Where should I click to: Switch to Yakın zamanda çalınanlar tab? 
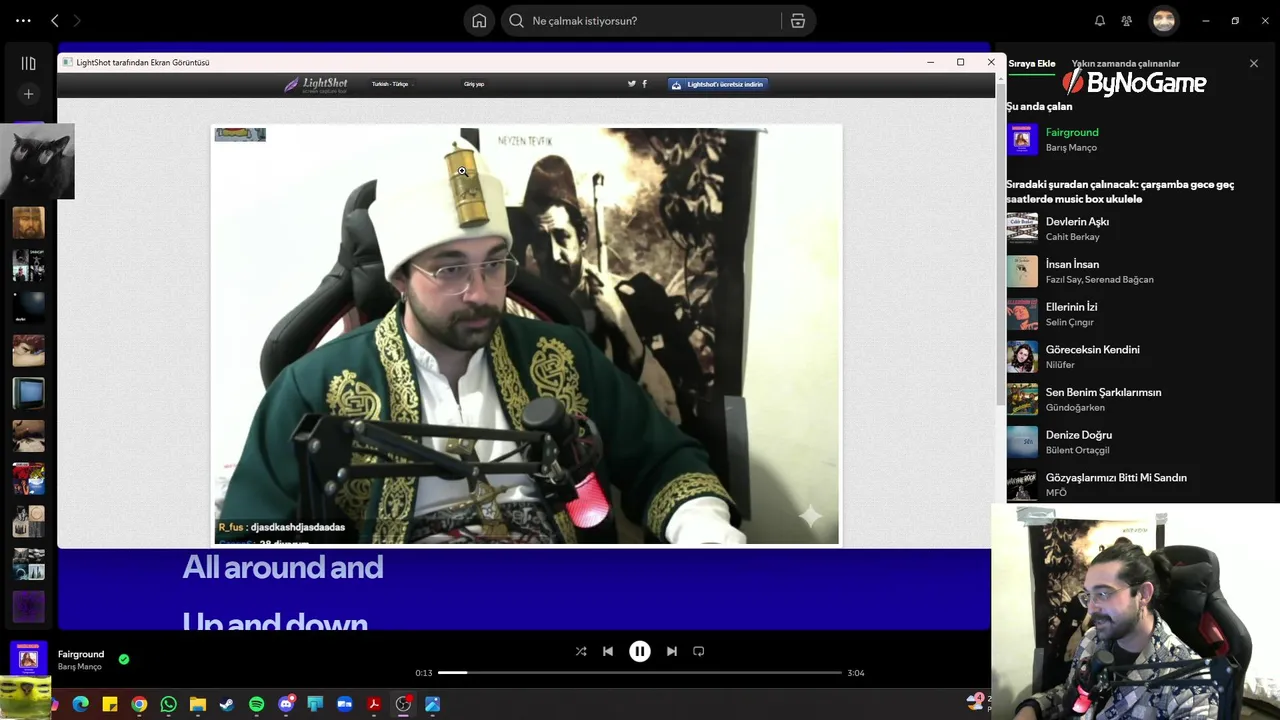[1125, 63]
